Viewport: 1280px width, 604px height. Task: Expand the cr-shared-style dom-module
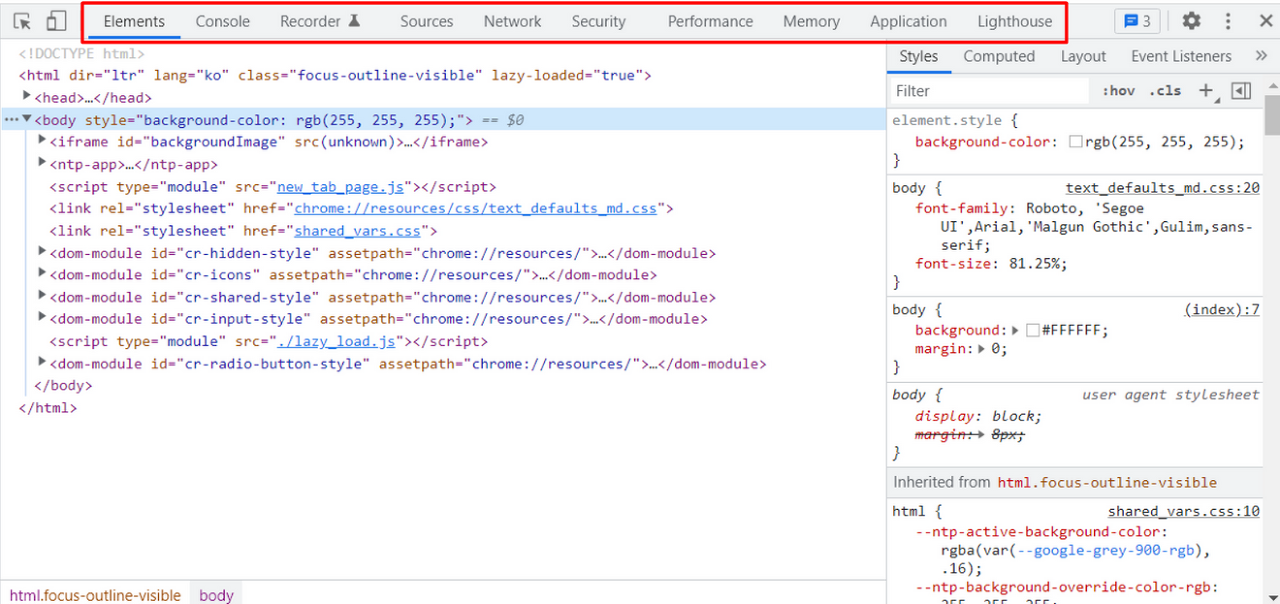pyautogui.click(x=42, y=296)
